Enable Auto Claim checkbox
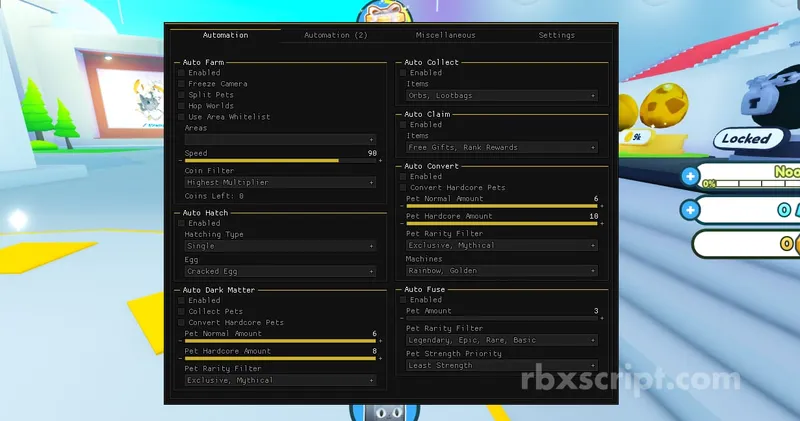The image size is (800, 421). pos(403,125)
